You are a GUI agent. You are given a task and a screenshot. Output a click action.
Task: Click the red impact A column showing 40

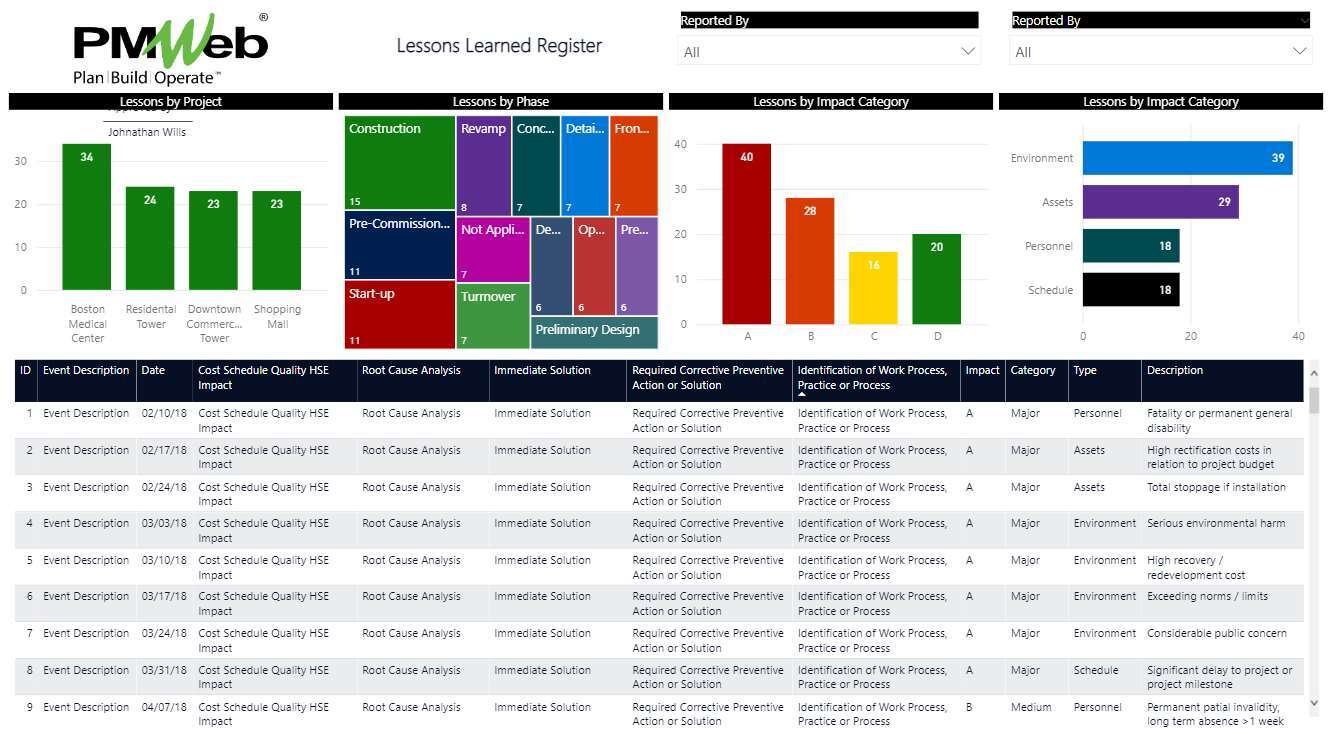(x=746, y=234)
